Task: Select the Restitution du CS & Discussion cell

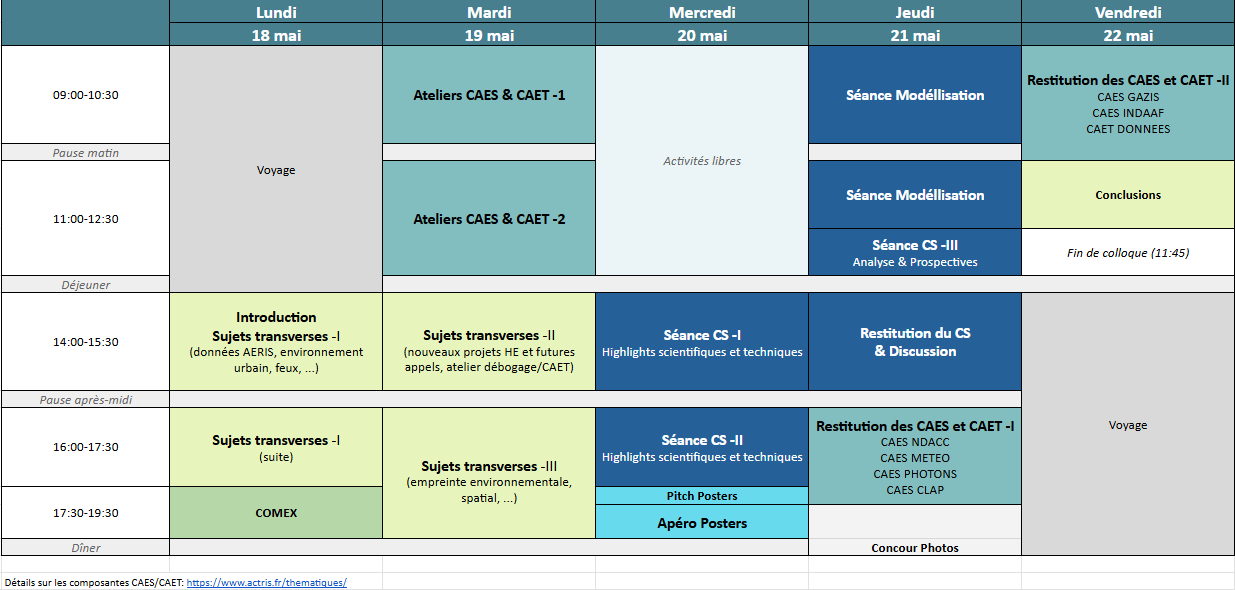Action: pos(915,342)
